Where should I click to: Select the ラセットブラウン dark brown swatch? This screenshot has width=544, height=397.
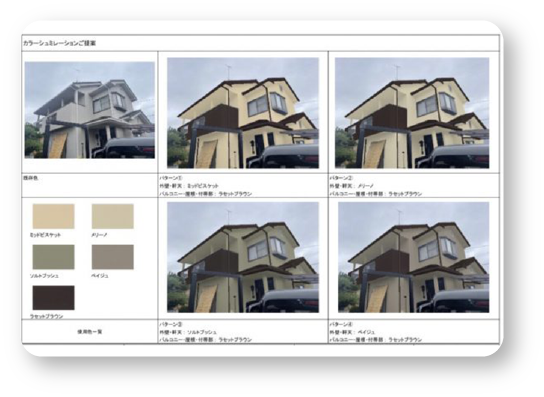pos(53,298)
